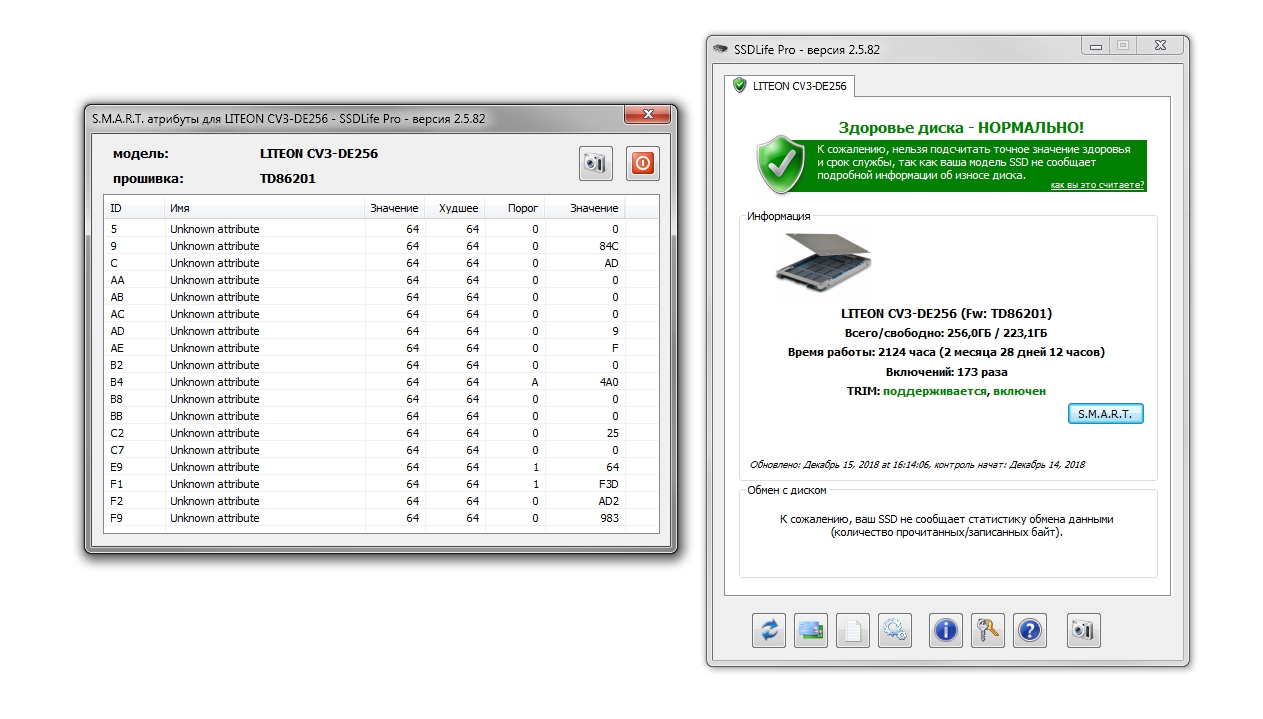Viewport: 1263px width, 719px height.
Task: Click the 'Включений: 173 раза' line
Action: 946,372
